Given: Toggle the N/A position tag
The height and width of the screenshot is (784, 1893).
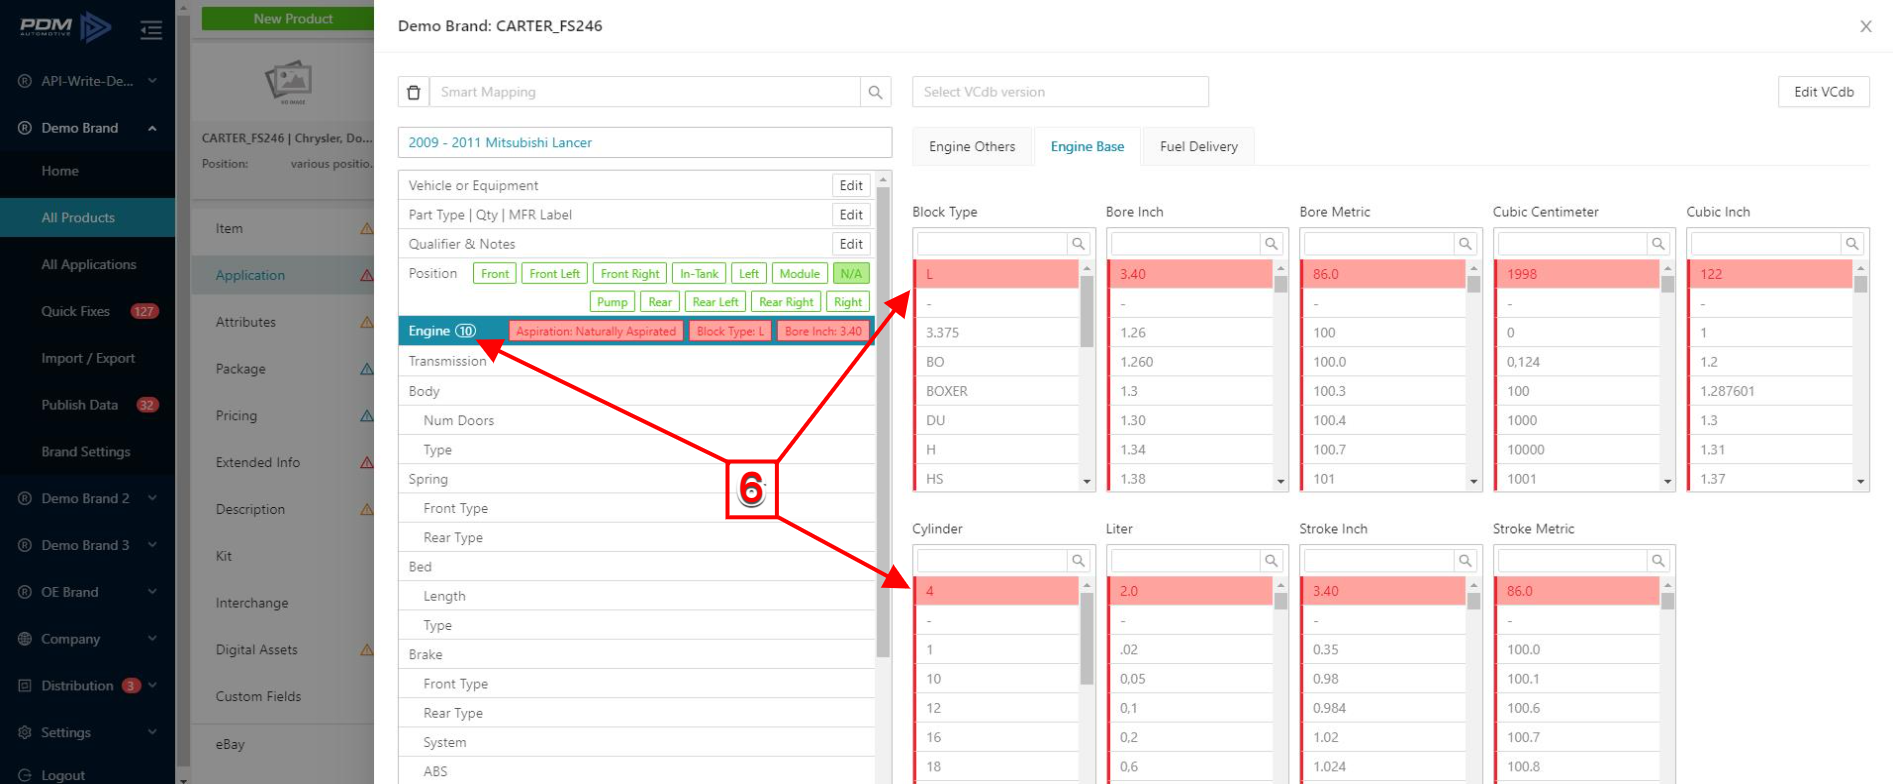Looking at the screenshot, I should point(851,274).
